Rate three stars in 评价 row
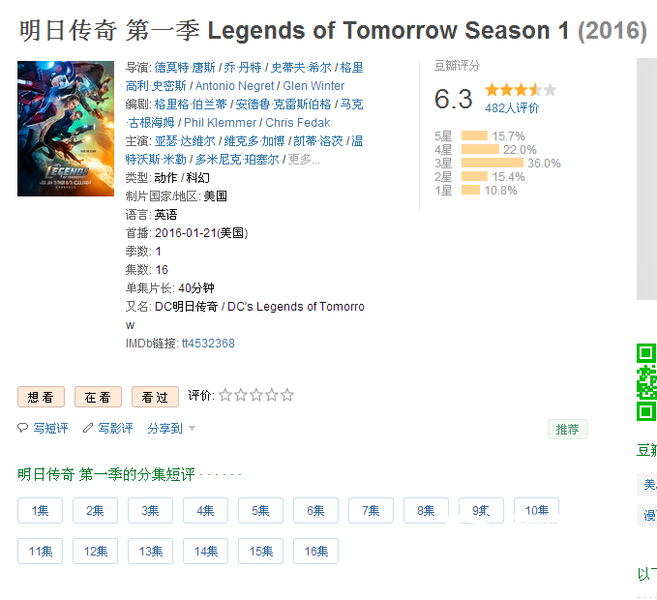This screenshot has width=657, height=600. pyautogui.click(x=256, y=395)
